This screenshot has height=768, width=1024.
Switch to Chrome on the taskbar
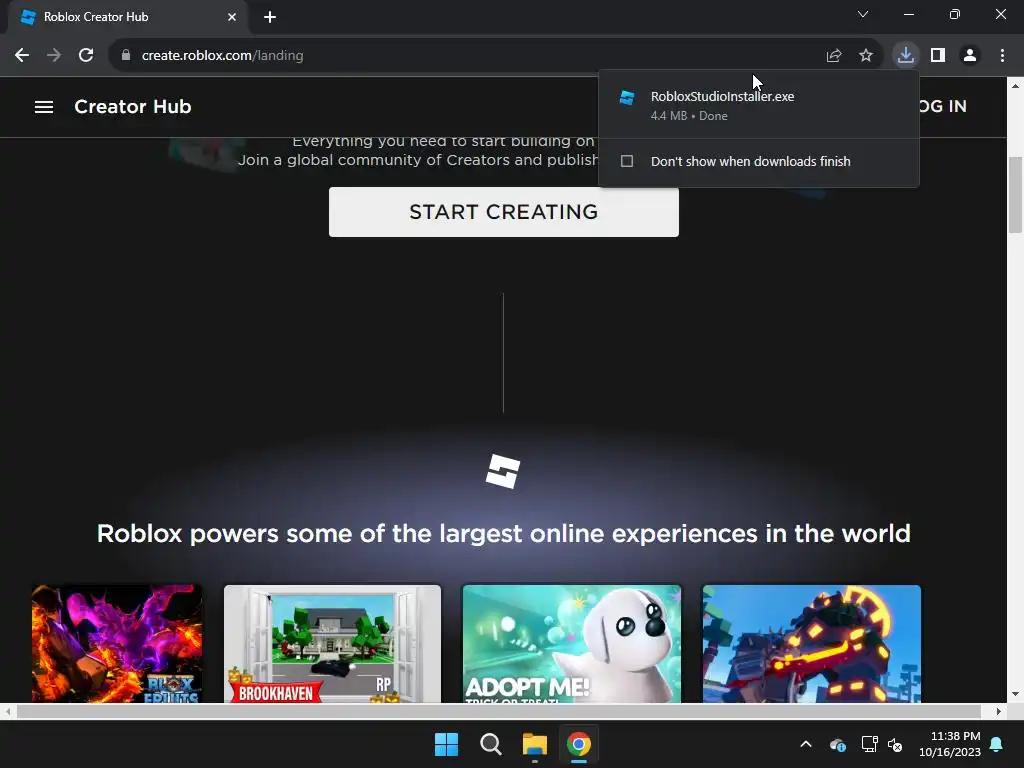(579, 744)
